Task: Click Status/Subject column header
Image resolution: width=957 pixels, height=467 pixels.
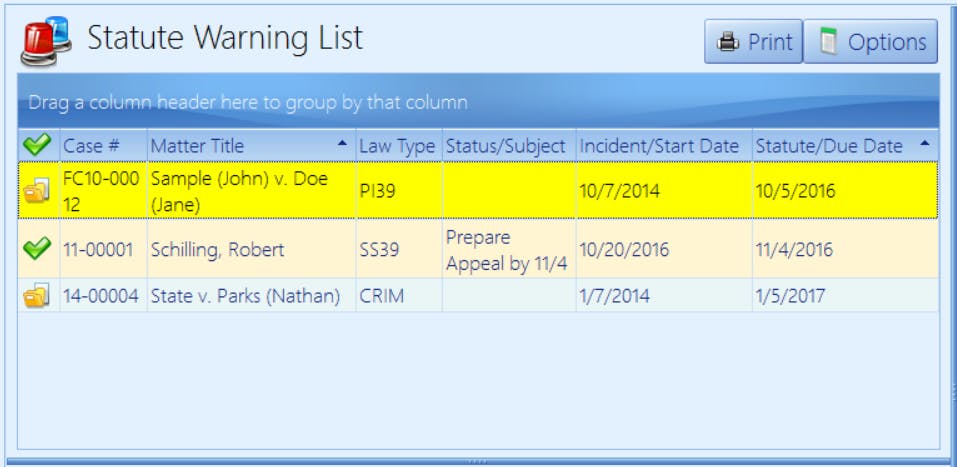Action: click(x=506, y=146)
